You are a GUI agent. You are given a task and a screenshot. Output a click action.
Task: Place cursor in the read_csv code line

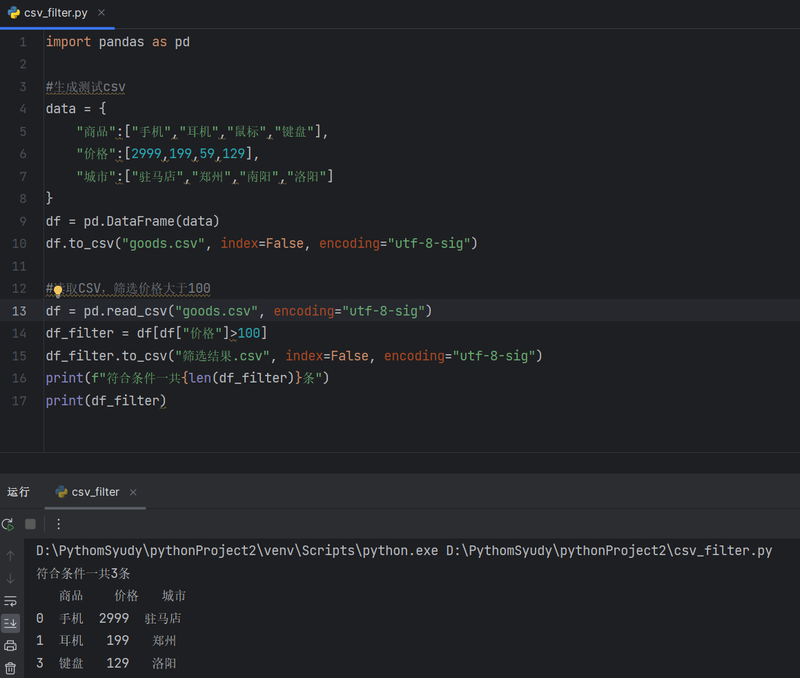click(x=239, y=311)
